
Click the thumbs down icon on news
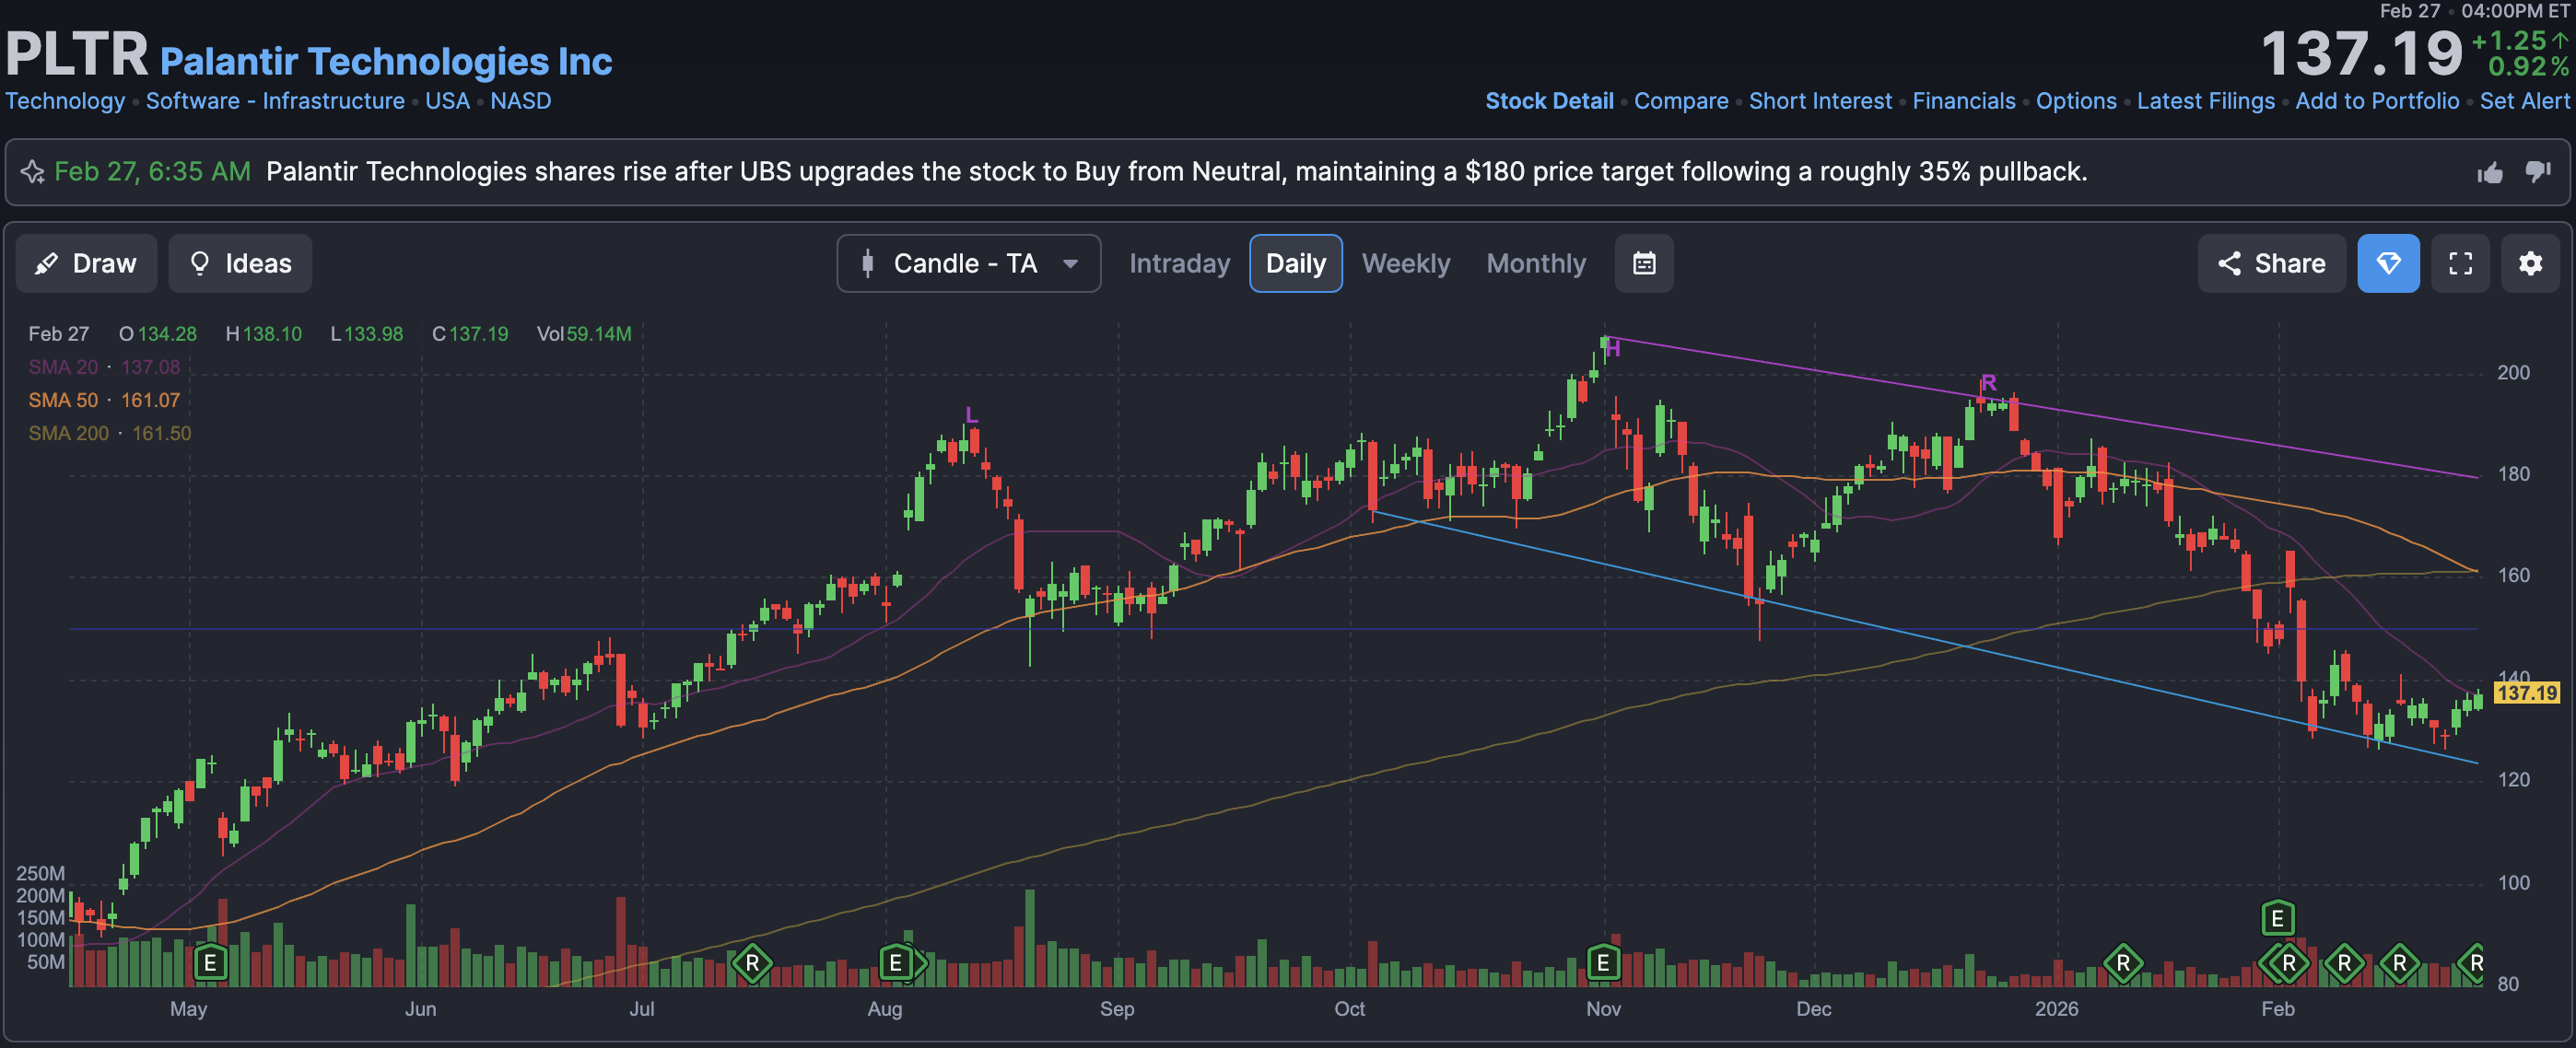tap(2538, 172)
